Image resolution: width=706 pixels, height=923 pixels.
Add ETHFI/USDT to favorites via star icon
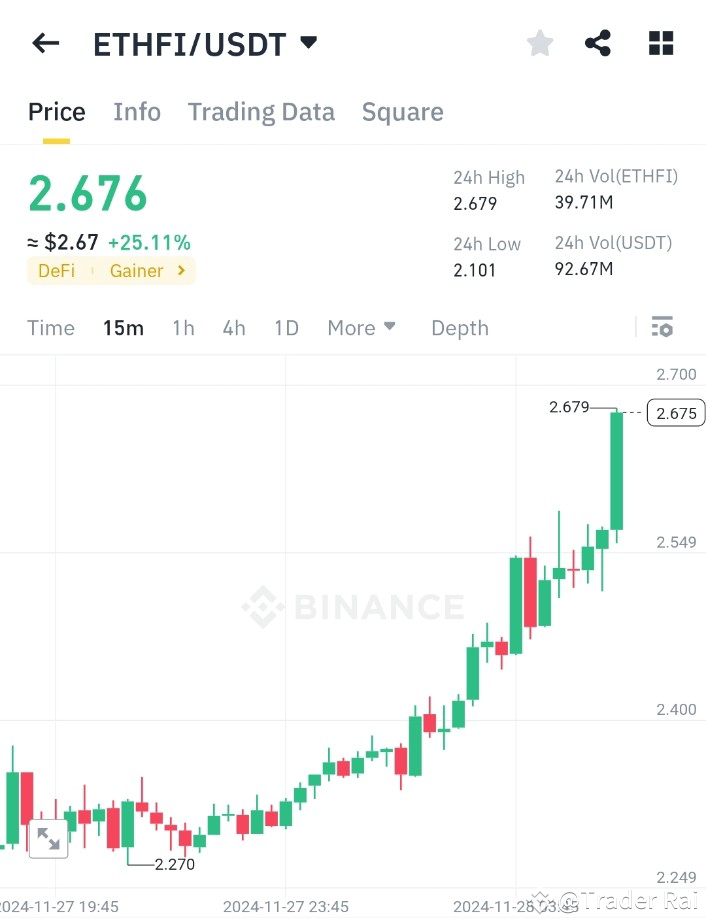click(539, 43)
